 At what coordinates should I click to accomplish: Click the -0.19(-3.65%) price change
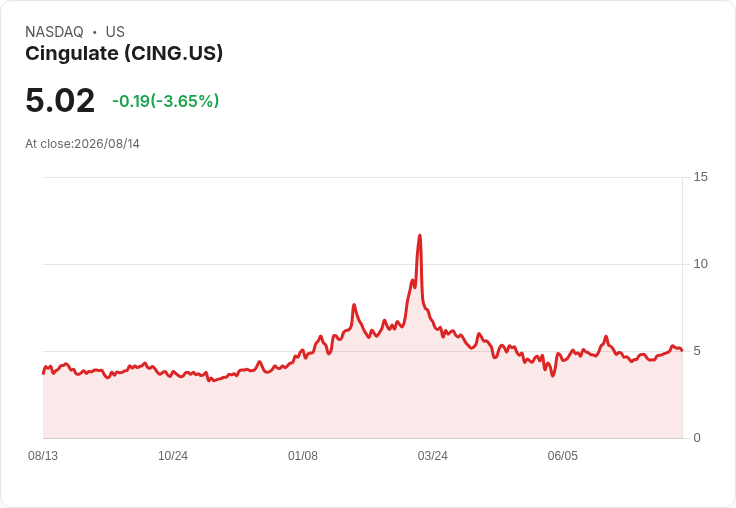(165, 101)
